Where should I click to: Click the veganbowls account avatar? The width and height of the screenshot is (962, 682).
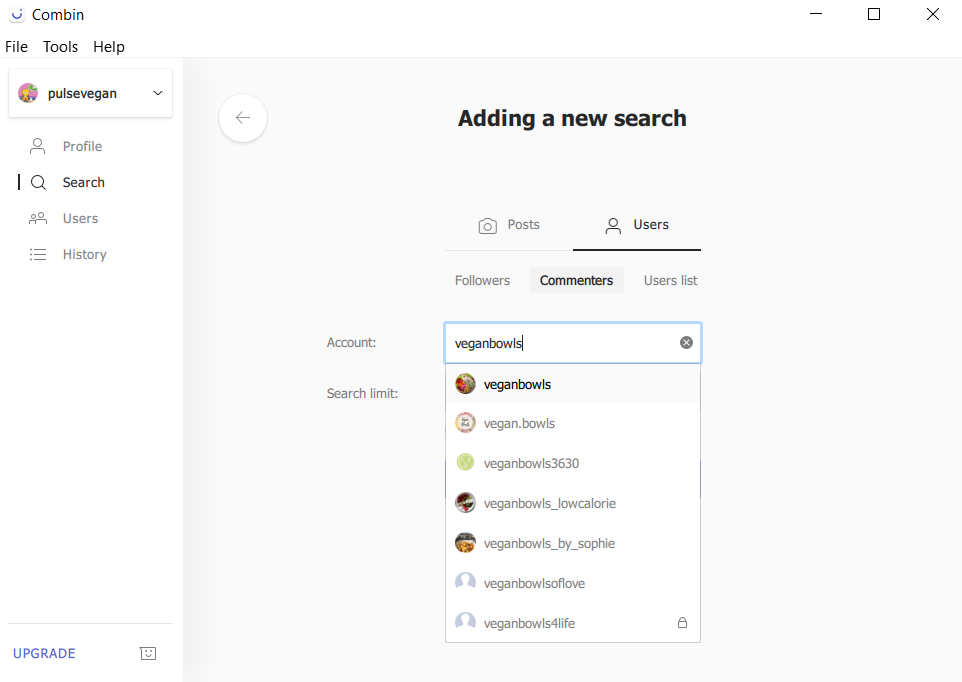(x=465, y=384)
